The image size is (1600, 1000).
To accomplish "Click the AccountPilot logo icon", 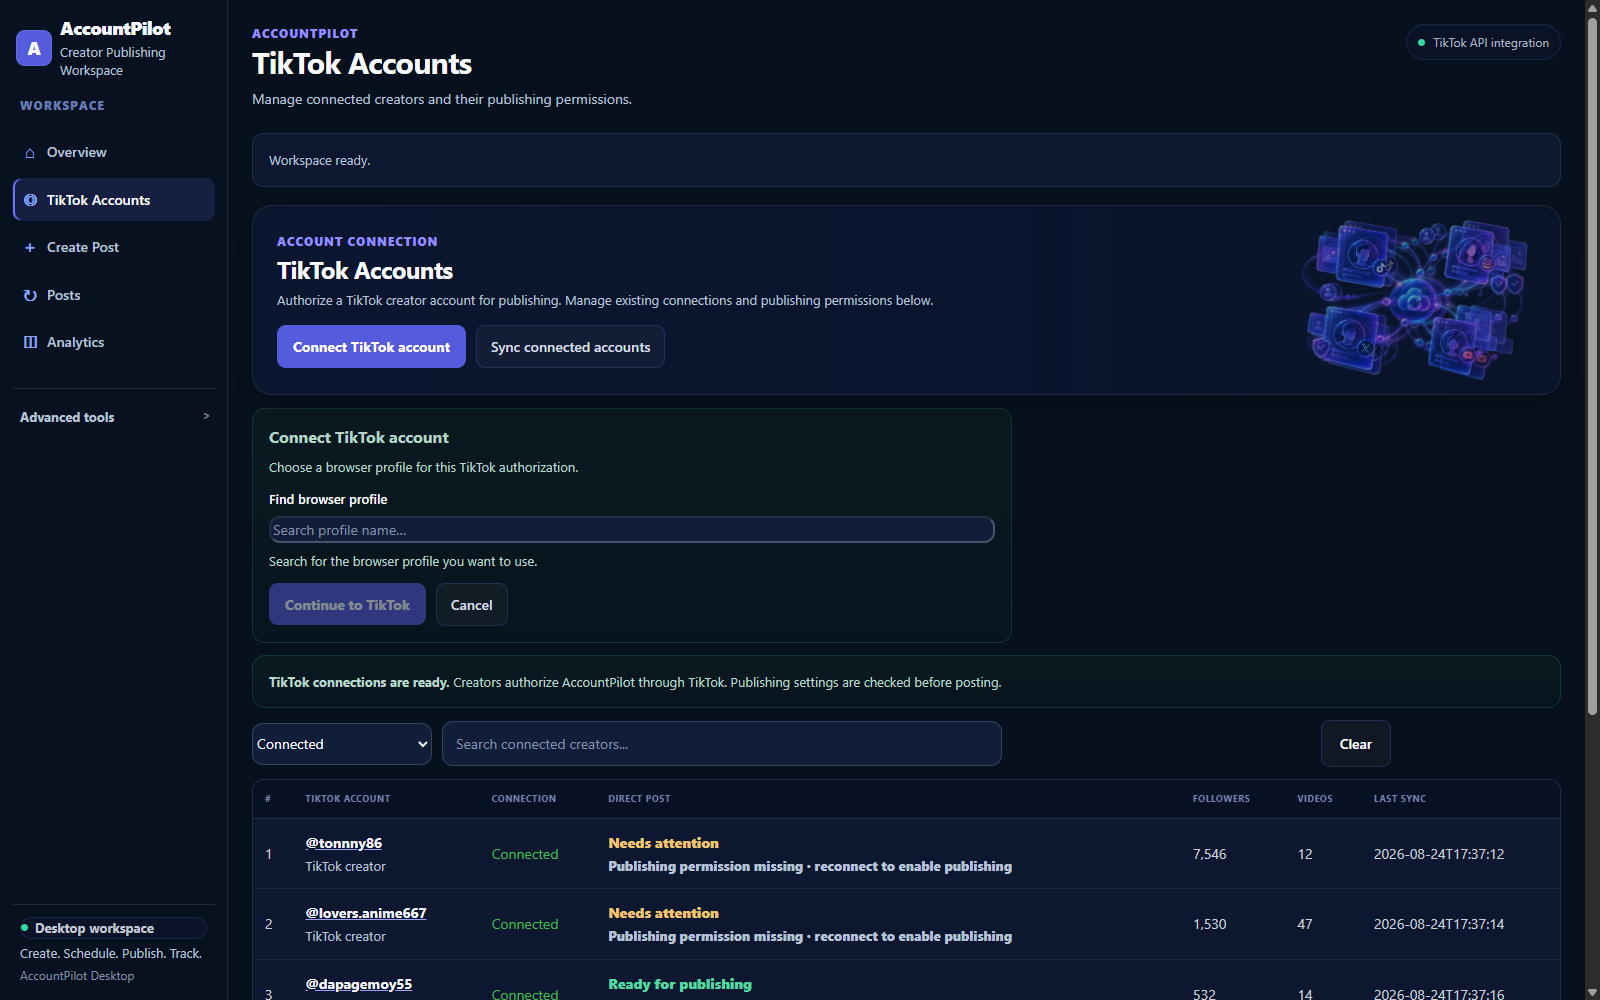I will pos(34,48).
